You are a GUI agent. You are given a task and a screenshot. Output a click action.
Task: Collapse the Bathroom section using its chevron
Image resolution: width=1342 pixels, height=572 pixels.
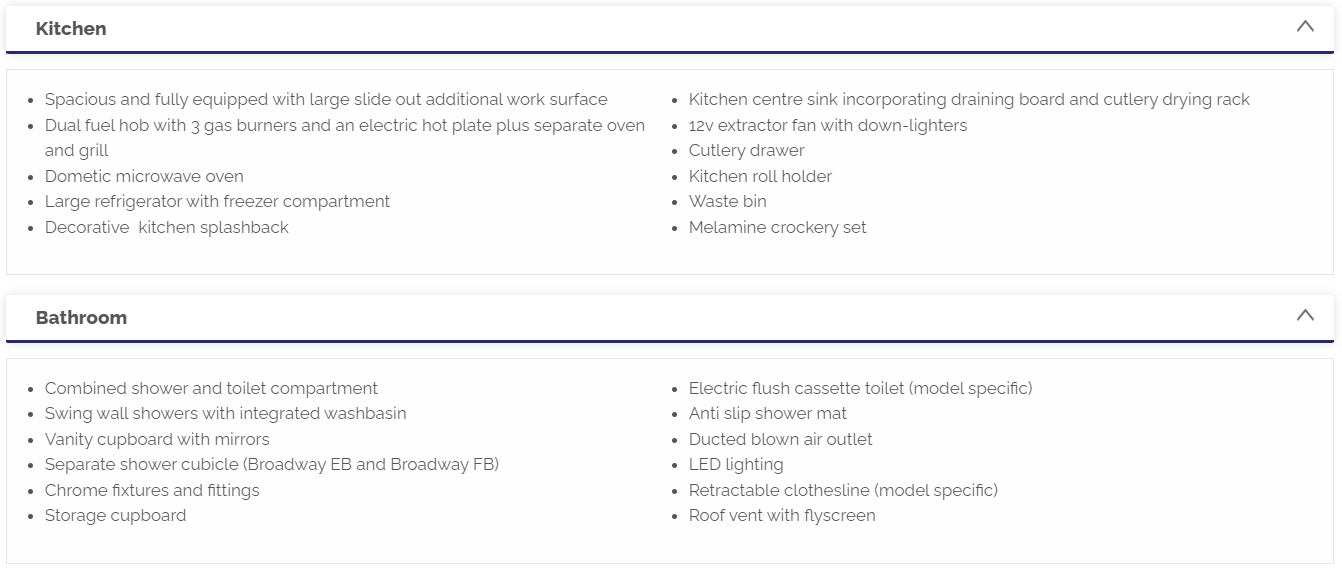click(1305, 316)
